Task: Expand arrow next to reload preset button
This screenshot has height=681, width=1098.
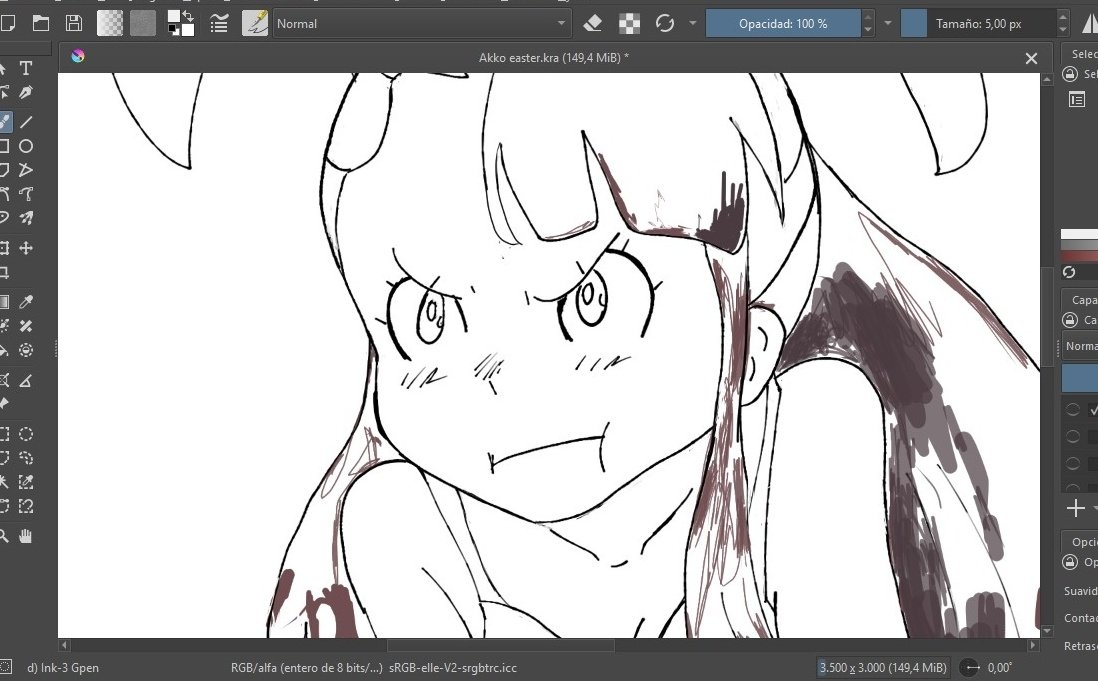Action: point(693,23)
